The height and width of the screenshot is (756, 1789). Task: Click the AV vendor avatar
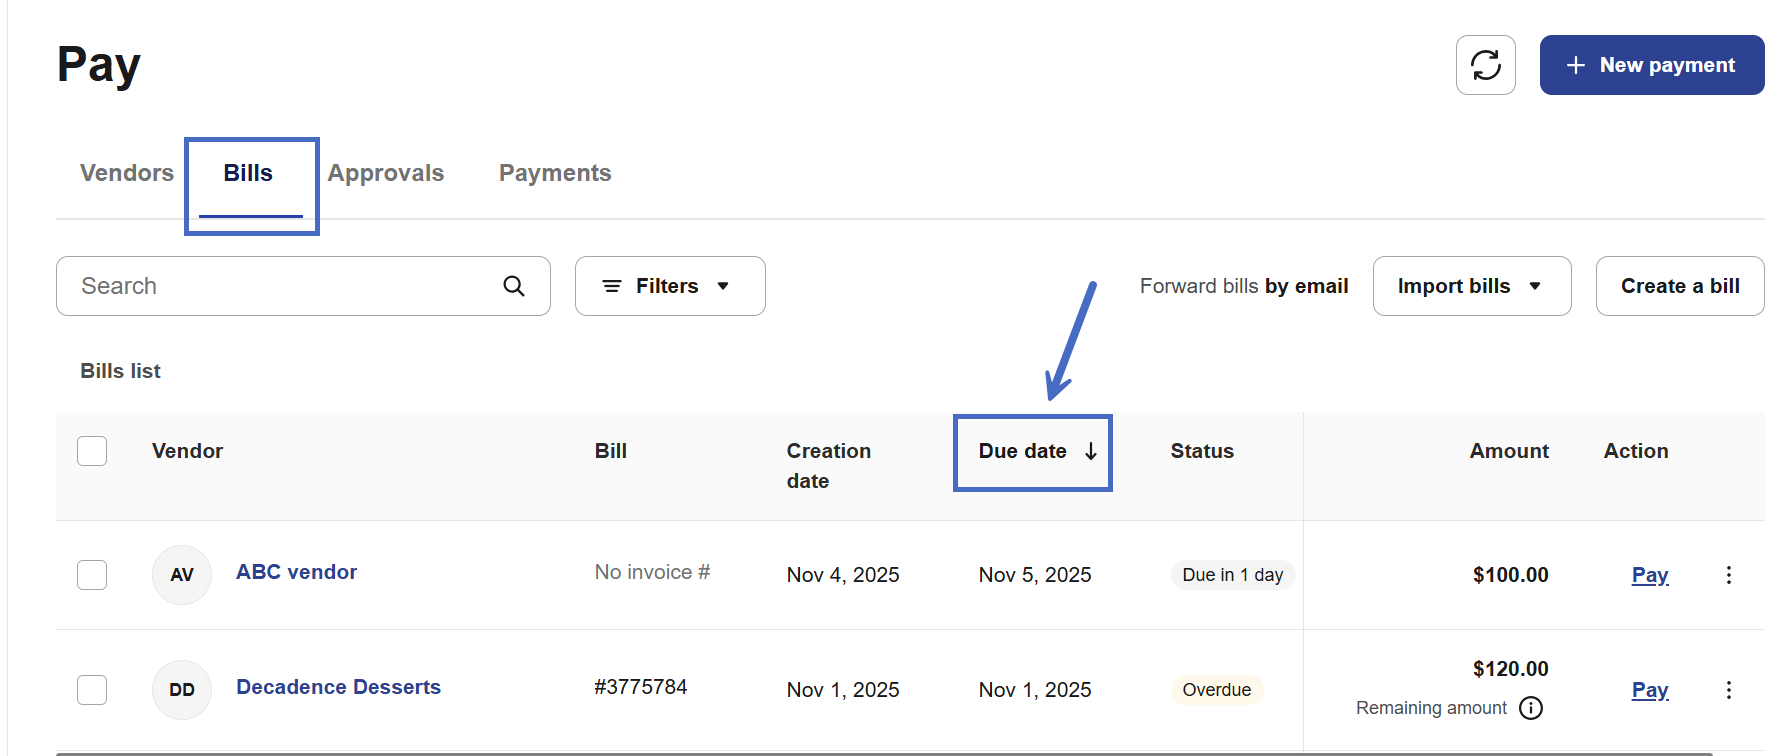point(182,575)
